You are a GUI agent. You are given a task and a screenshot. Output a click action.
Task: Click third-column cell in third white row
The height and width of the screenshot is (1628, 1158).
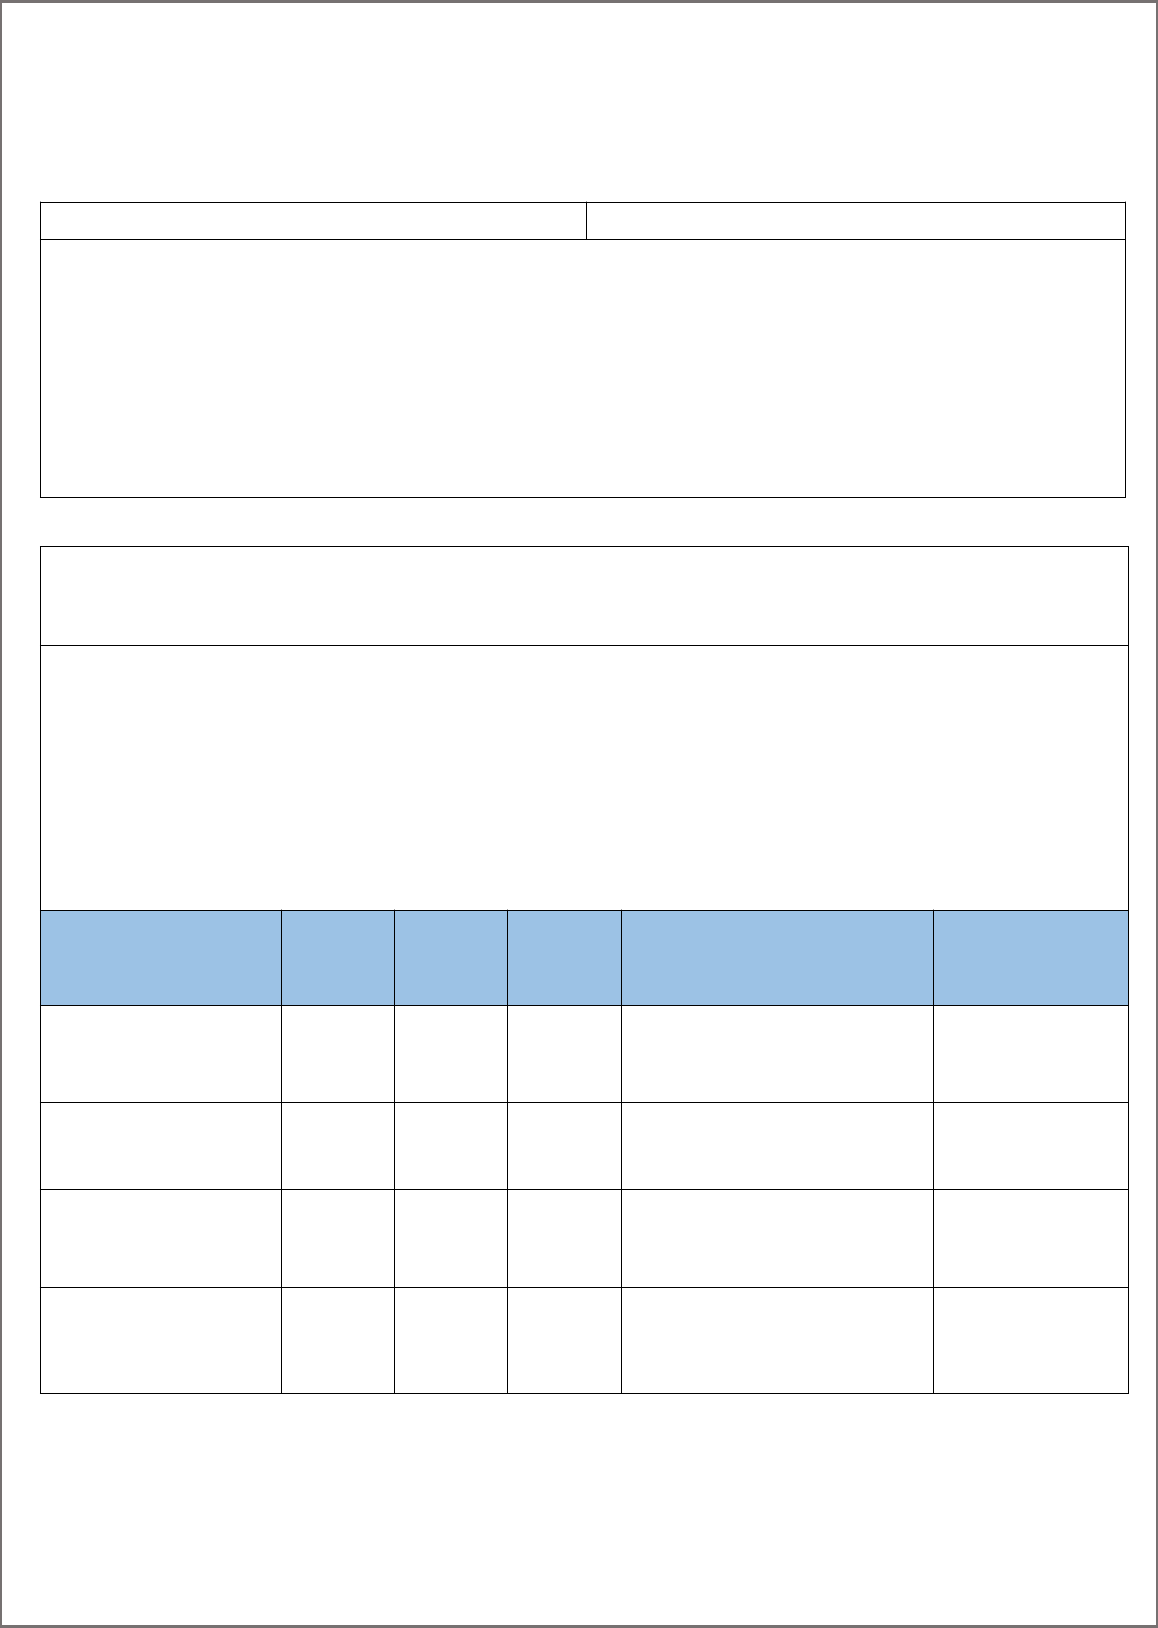pos(451,1237)
